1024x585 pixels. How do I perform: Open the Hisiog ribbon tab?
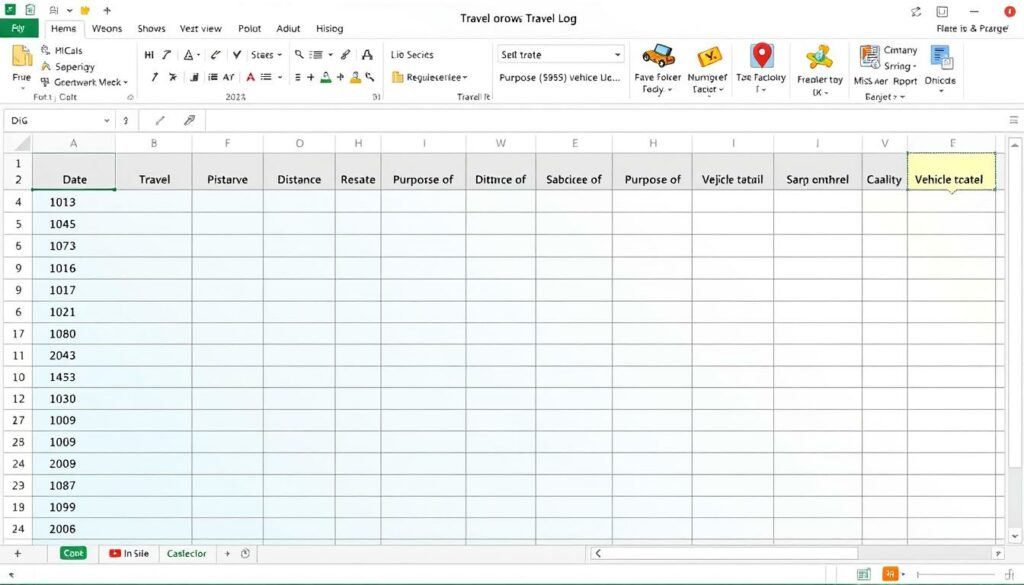point(330,29)
